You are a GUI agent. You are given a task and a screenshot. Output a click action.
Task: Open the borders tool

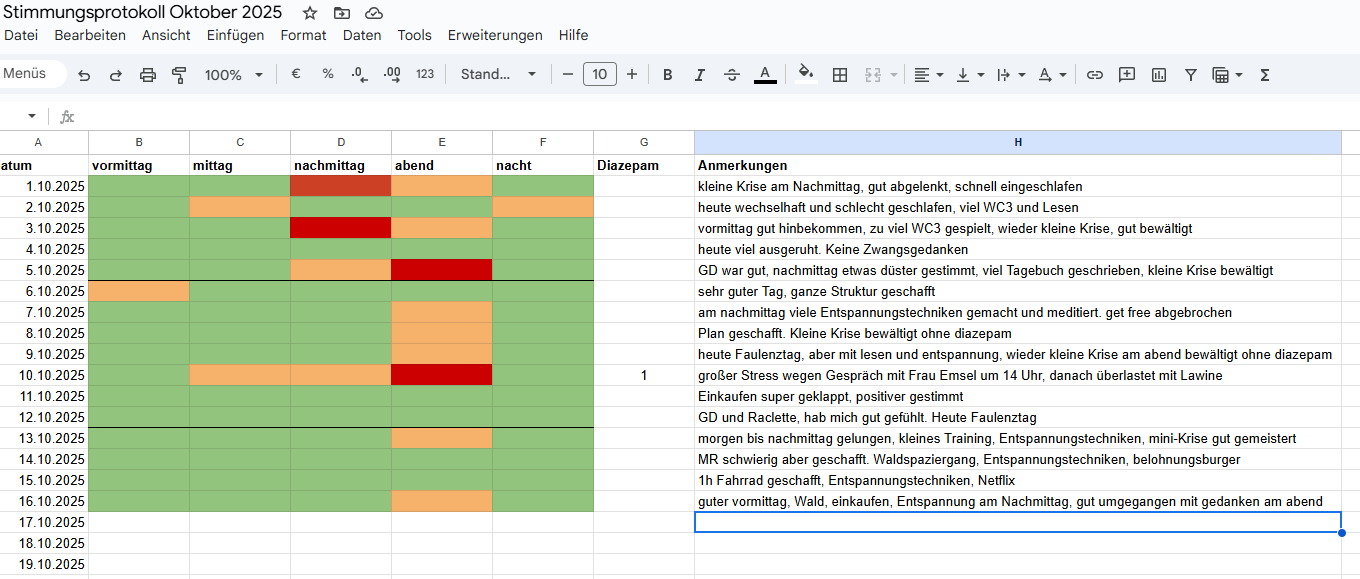pos(840,75)
